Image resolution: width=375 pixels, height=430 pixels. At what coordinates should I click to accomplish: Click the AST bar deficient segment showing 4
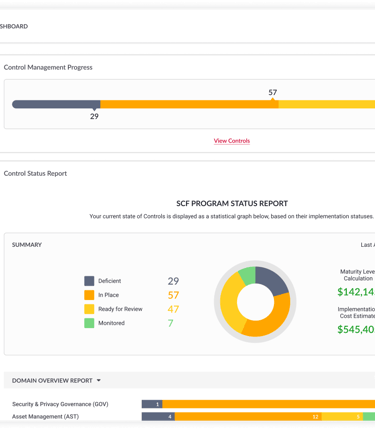pos(158,416)
